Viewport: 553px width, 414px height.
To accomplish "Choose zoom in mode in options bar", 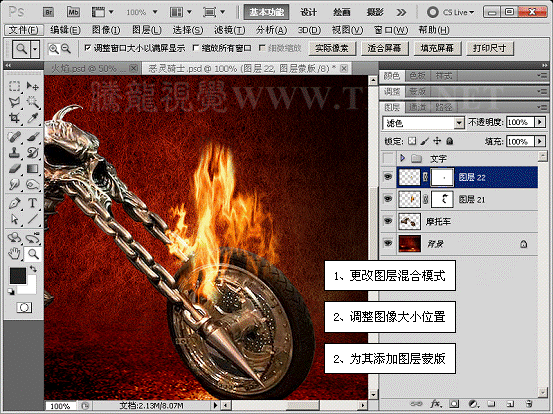I will click(x=54, y=49).
